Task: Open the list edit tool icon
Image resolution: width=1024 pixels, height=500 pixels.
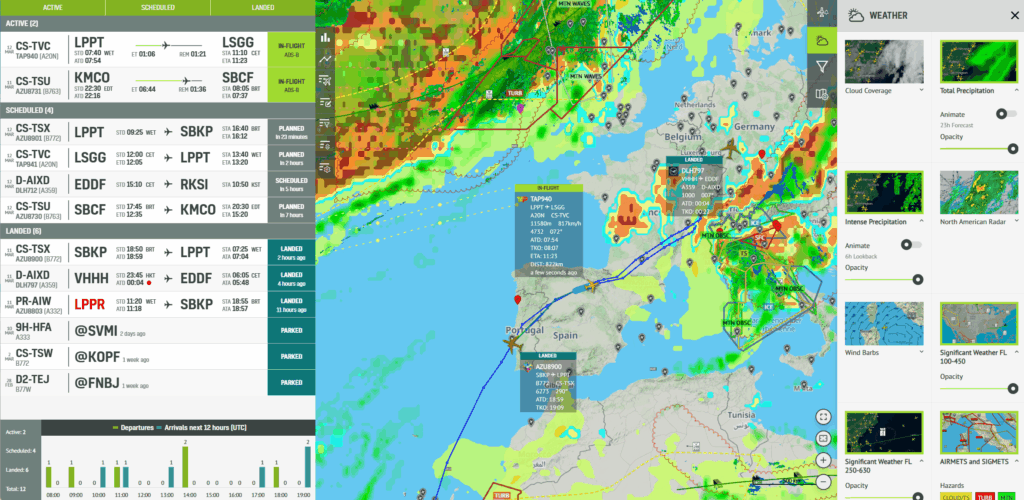Action: (325, 102)
